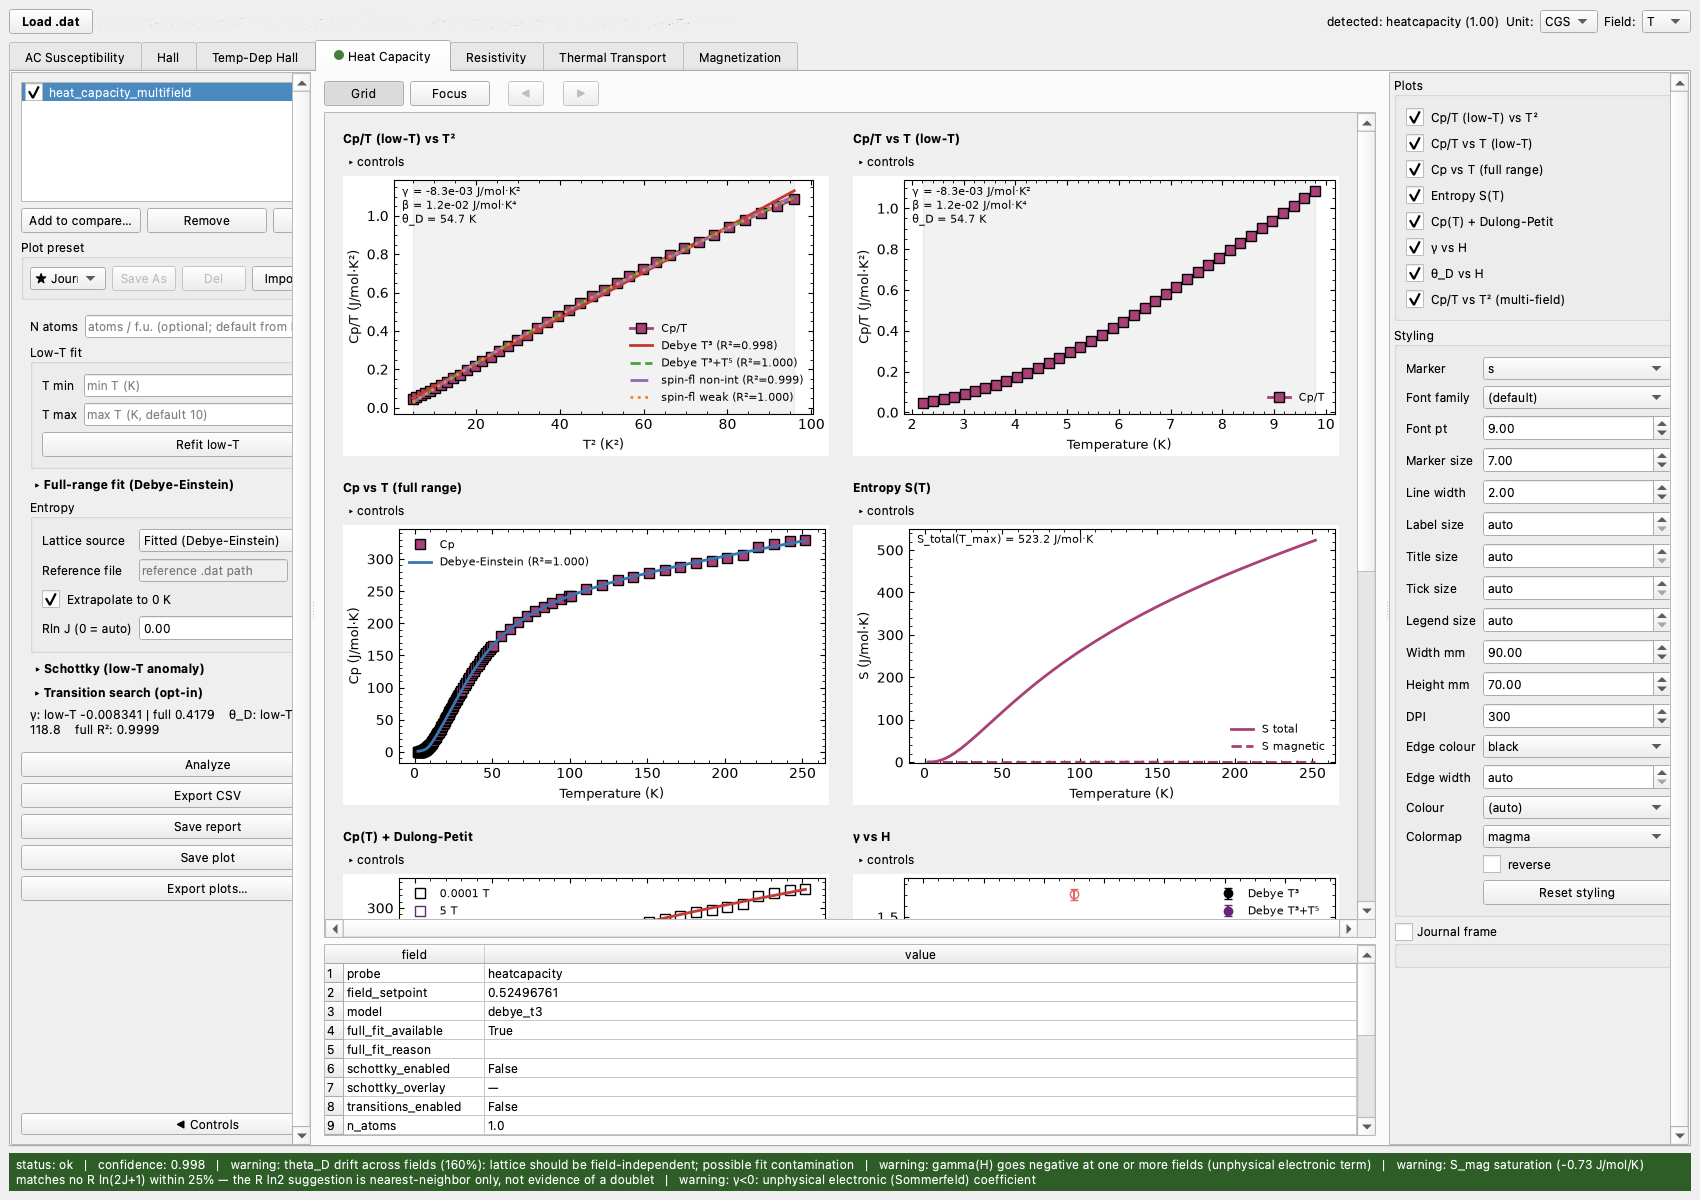Open Colour (auto) dropdown
Viewport: 1700px width, 1200px height.
point(1576,808)
